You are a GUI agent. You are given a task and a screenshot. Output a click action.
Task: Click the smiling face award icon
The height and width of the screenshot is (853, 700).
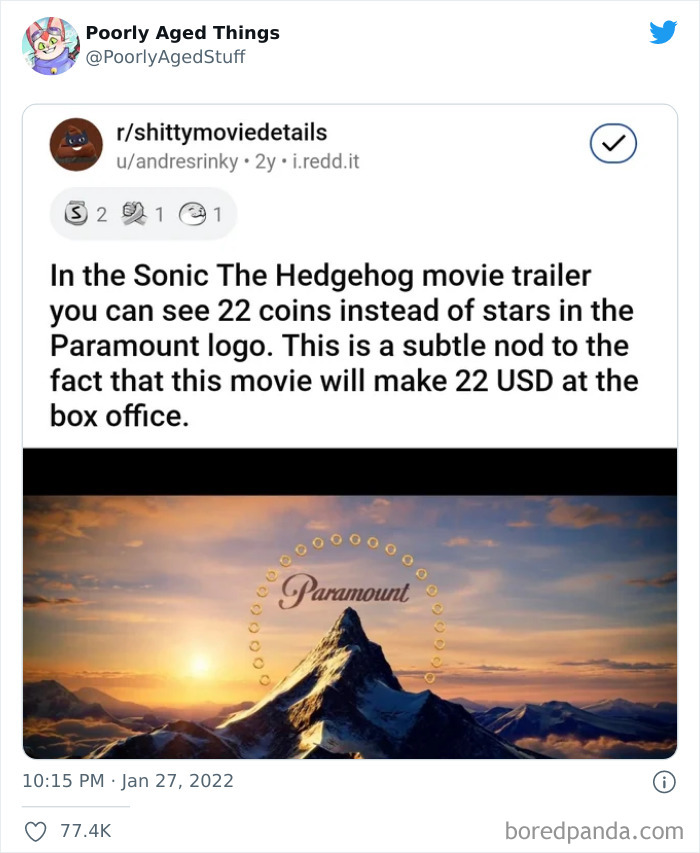coord(193,214)
